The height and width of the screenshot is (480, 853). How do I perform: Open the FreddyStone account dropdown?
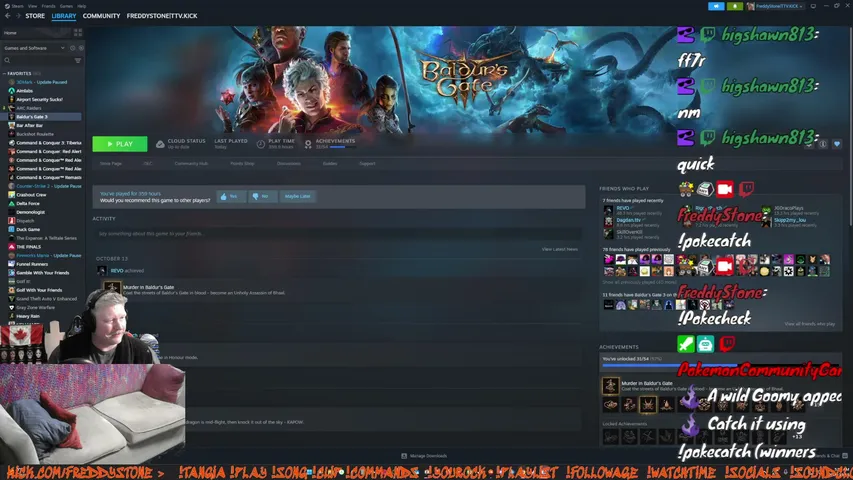coord(776,6)
